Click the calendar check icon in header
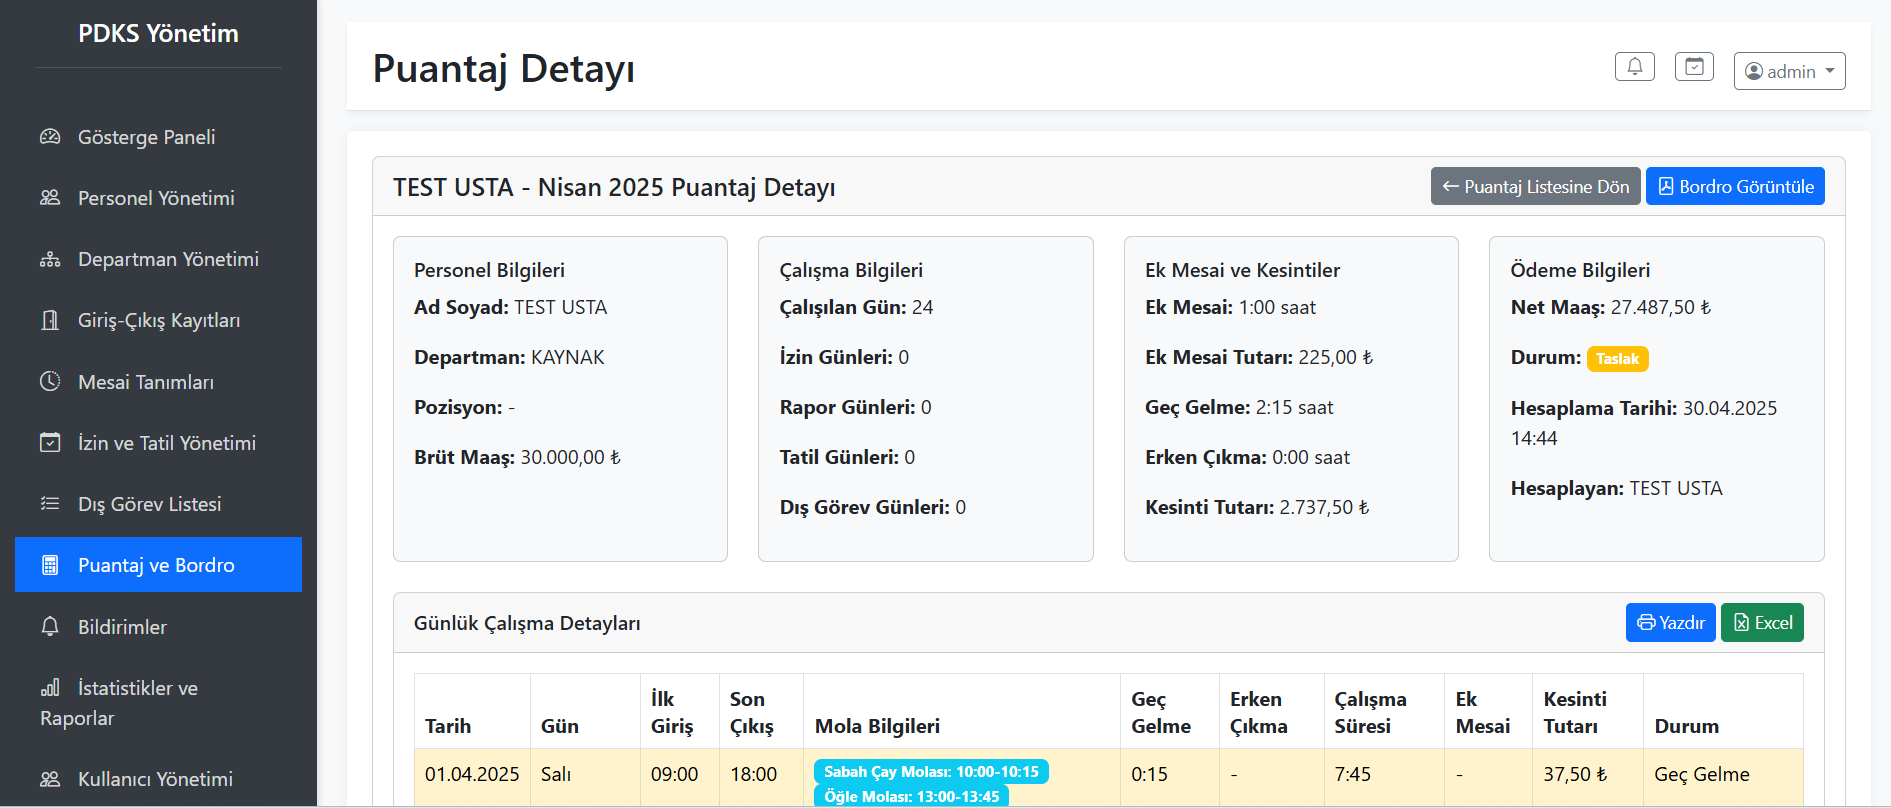The width and height of the screenshot is (1891, 808). click(1694, 67)
